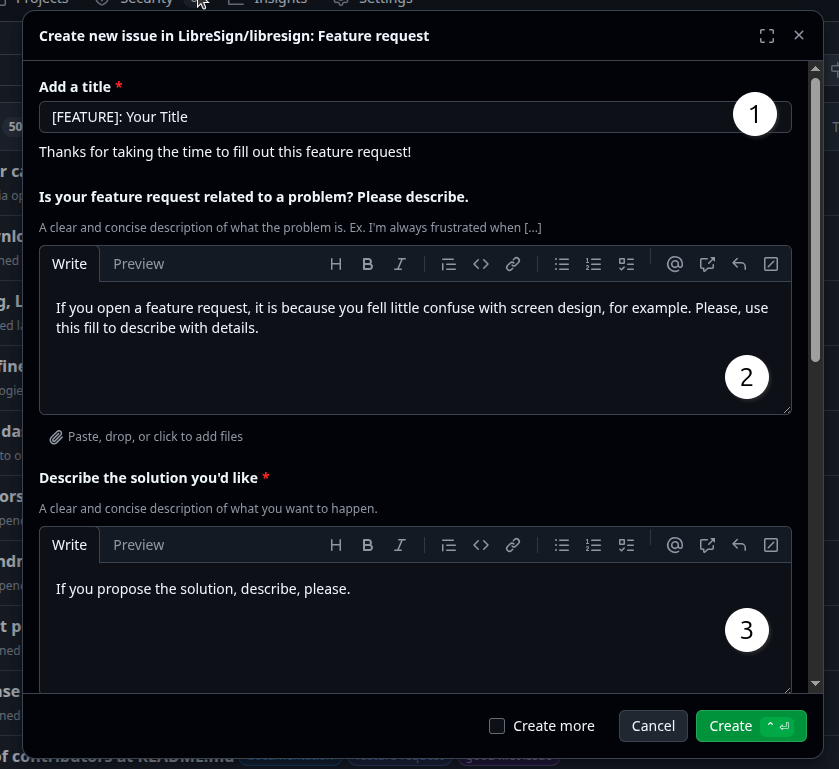Mention a user in problem description toolbar
The image size is (839, 769).
tap(675, 264)
